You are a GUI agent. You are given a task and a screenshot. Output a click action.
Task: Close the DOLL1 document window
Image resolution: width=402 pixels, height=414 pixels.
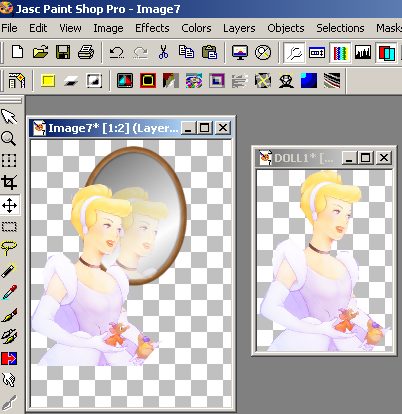384,158
